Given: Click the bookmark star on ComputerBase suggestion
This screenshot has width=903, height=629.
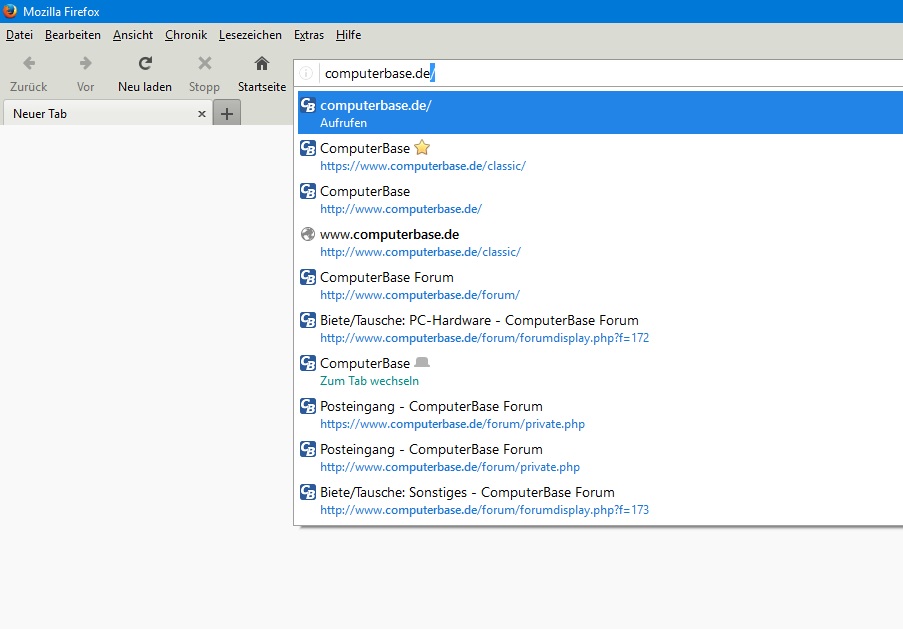Looking at the screenshot, I should [422, 147].
